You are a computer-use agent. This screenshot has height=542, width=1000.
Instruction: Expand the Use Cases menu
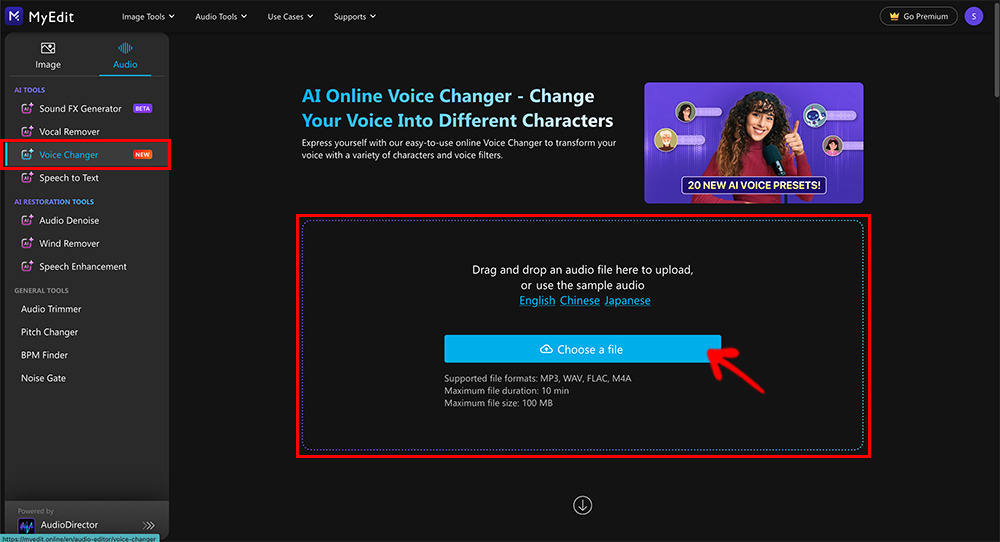(290, 17)
